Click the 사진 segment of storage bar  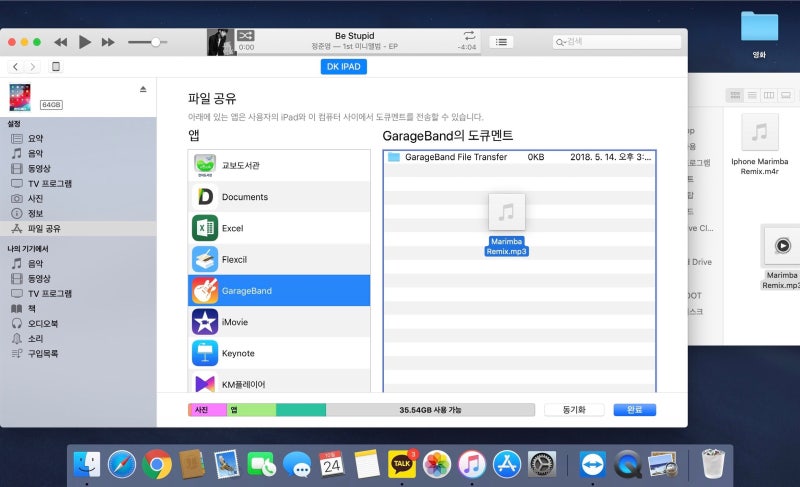207,409
